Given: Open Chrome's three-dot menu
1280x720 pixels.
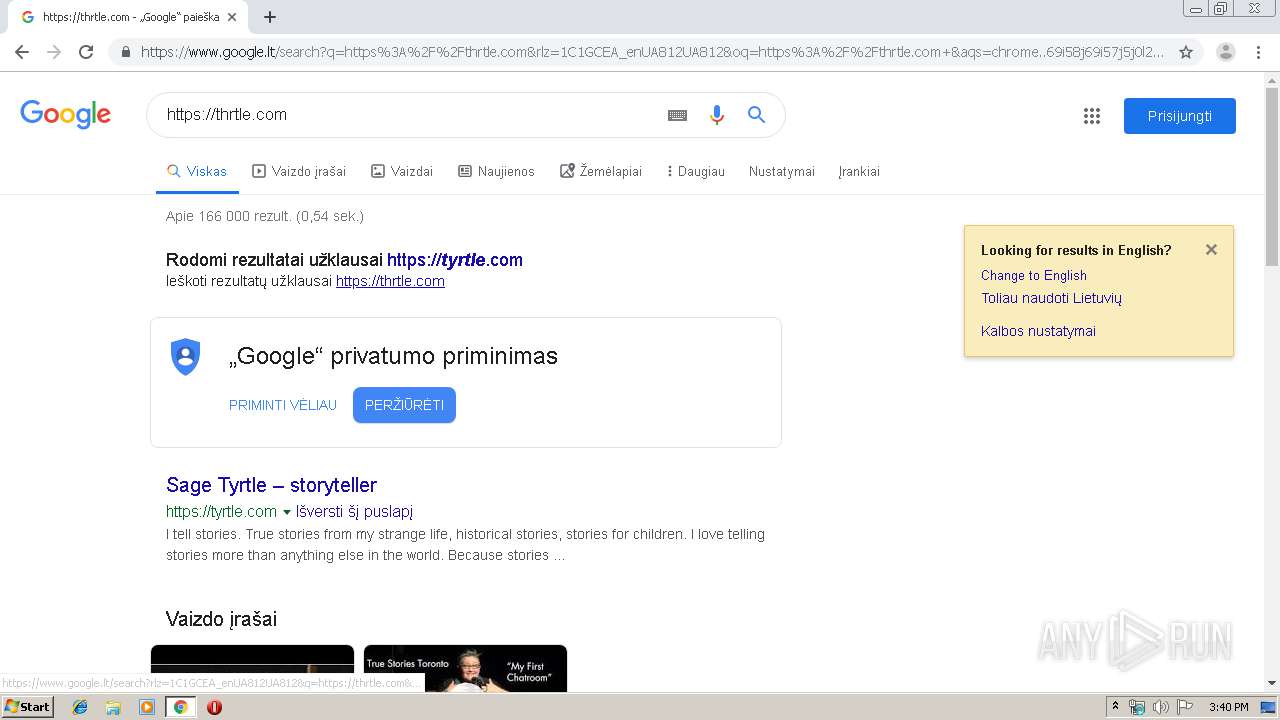Looking at the screenshot, I should click(1259, 52).
